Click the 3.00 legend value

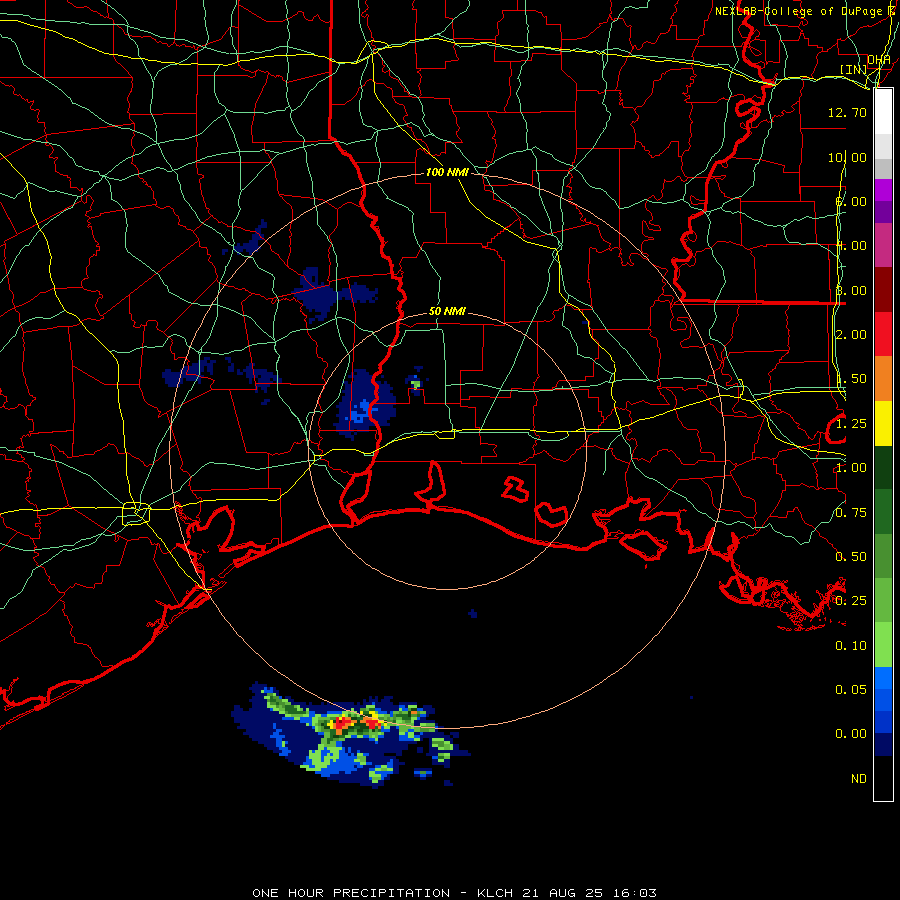click(x=851, y=290)
